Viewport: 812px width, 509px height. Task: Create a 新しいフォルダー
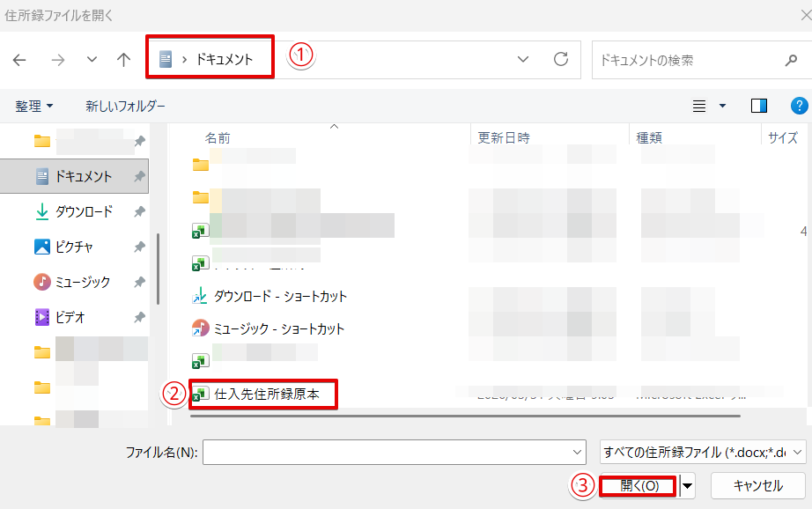pos(125,106)
